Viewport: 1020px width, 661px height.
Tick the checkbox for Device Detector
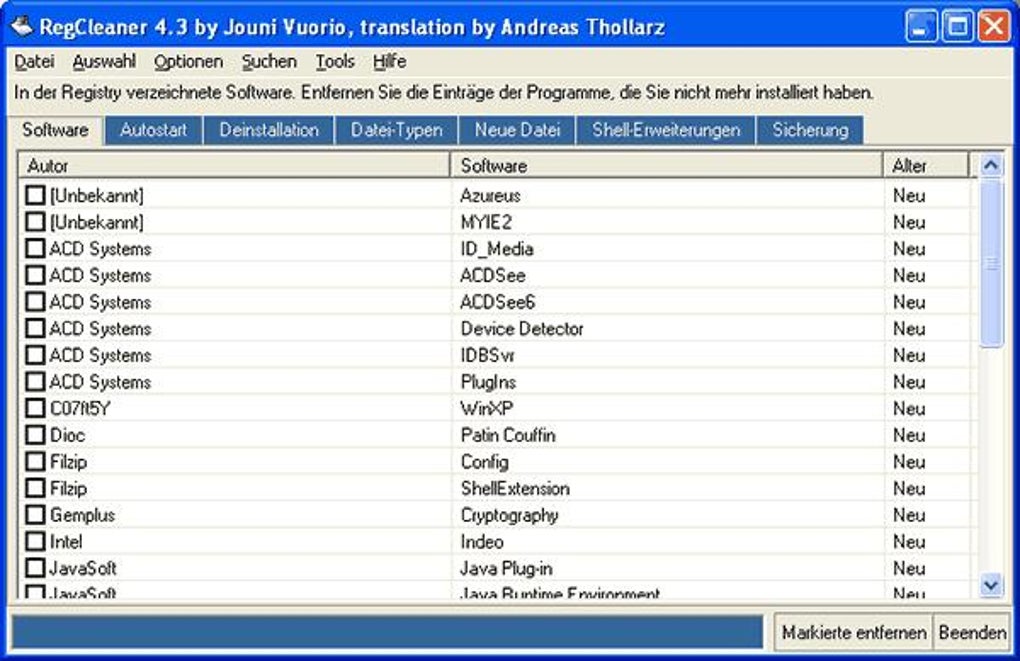point(35,329)
